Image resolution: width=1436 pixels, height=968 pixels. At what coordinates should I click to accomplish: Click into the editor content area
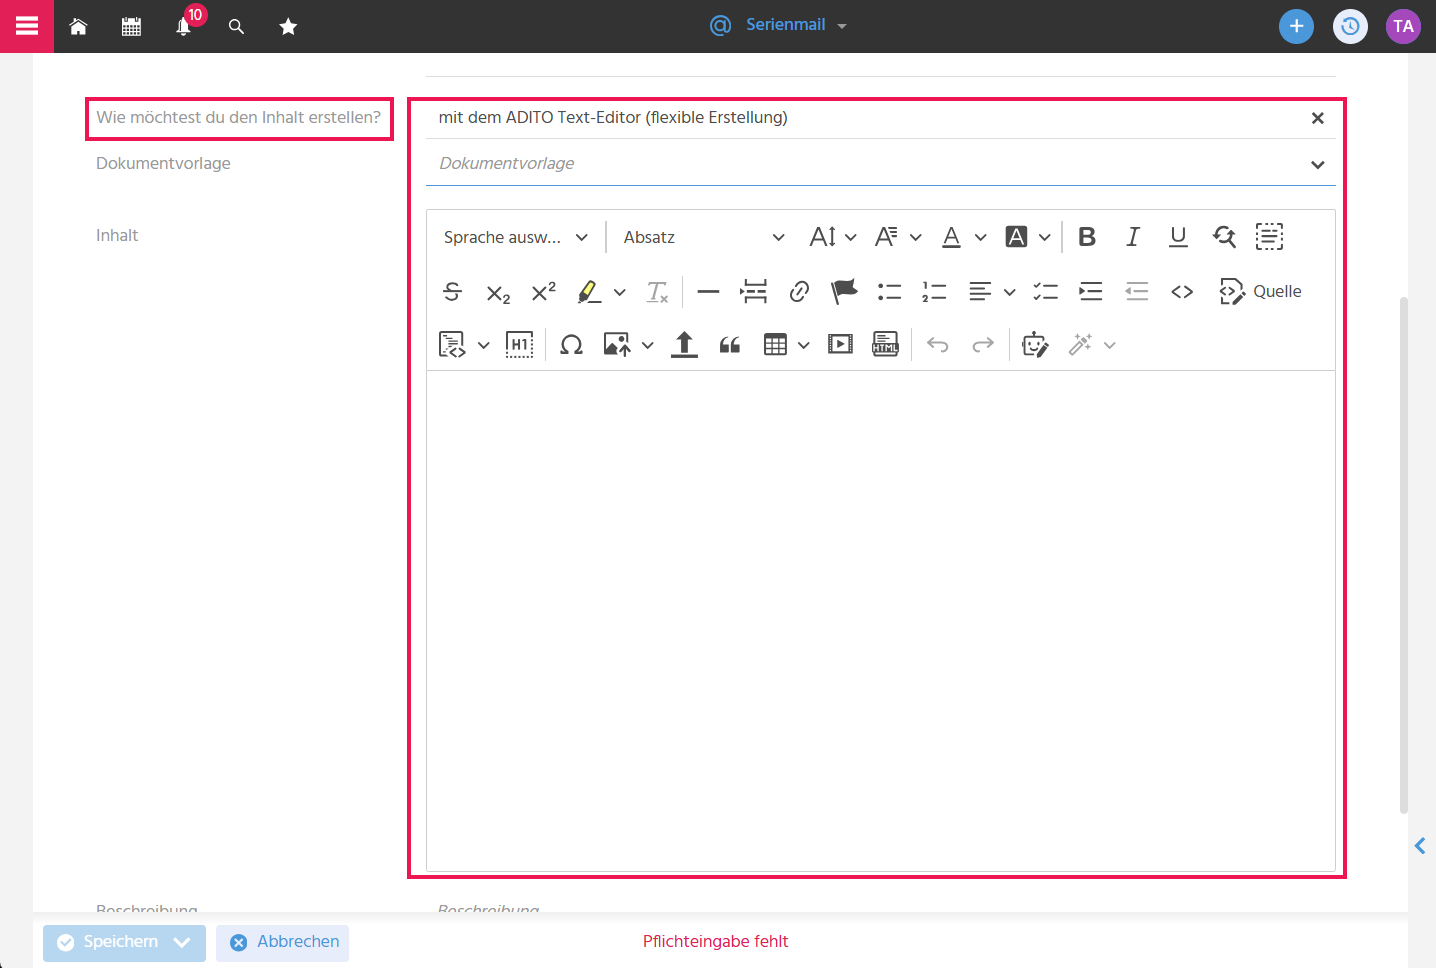click(881, 620)
